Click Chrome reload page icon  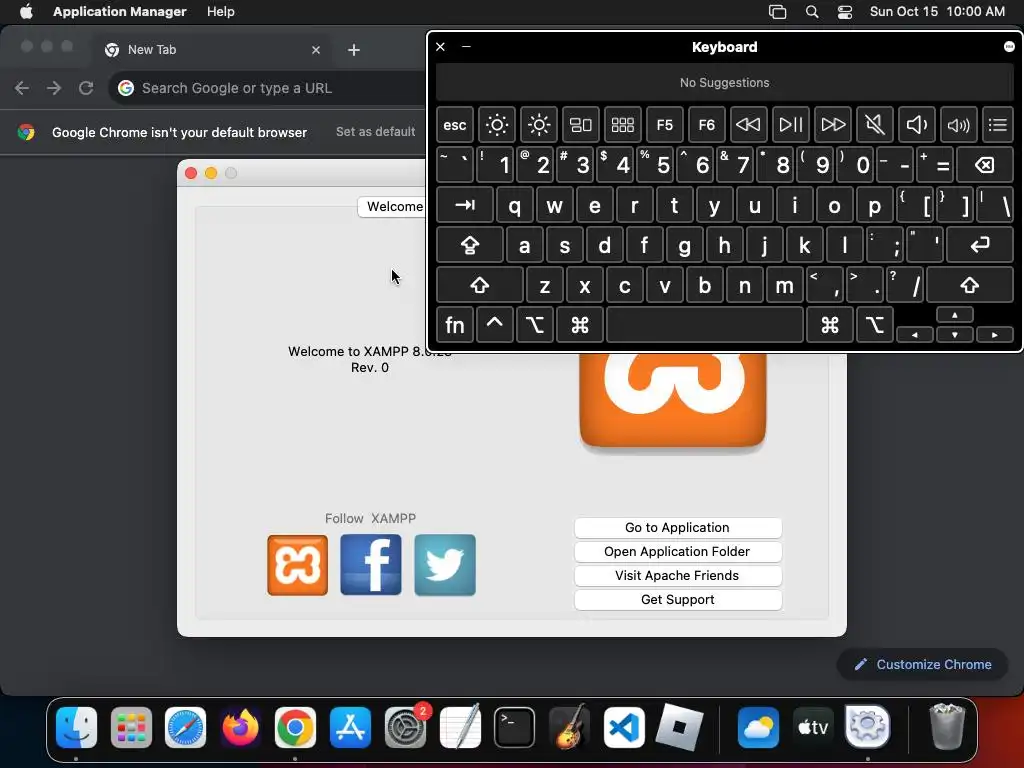tap(86, 88)
